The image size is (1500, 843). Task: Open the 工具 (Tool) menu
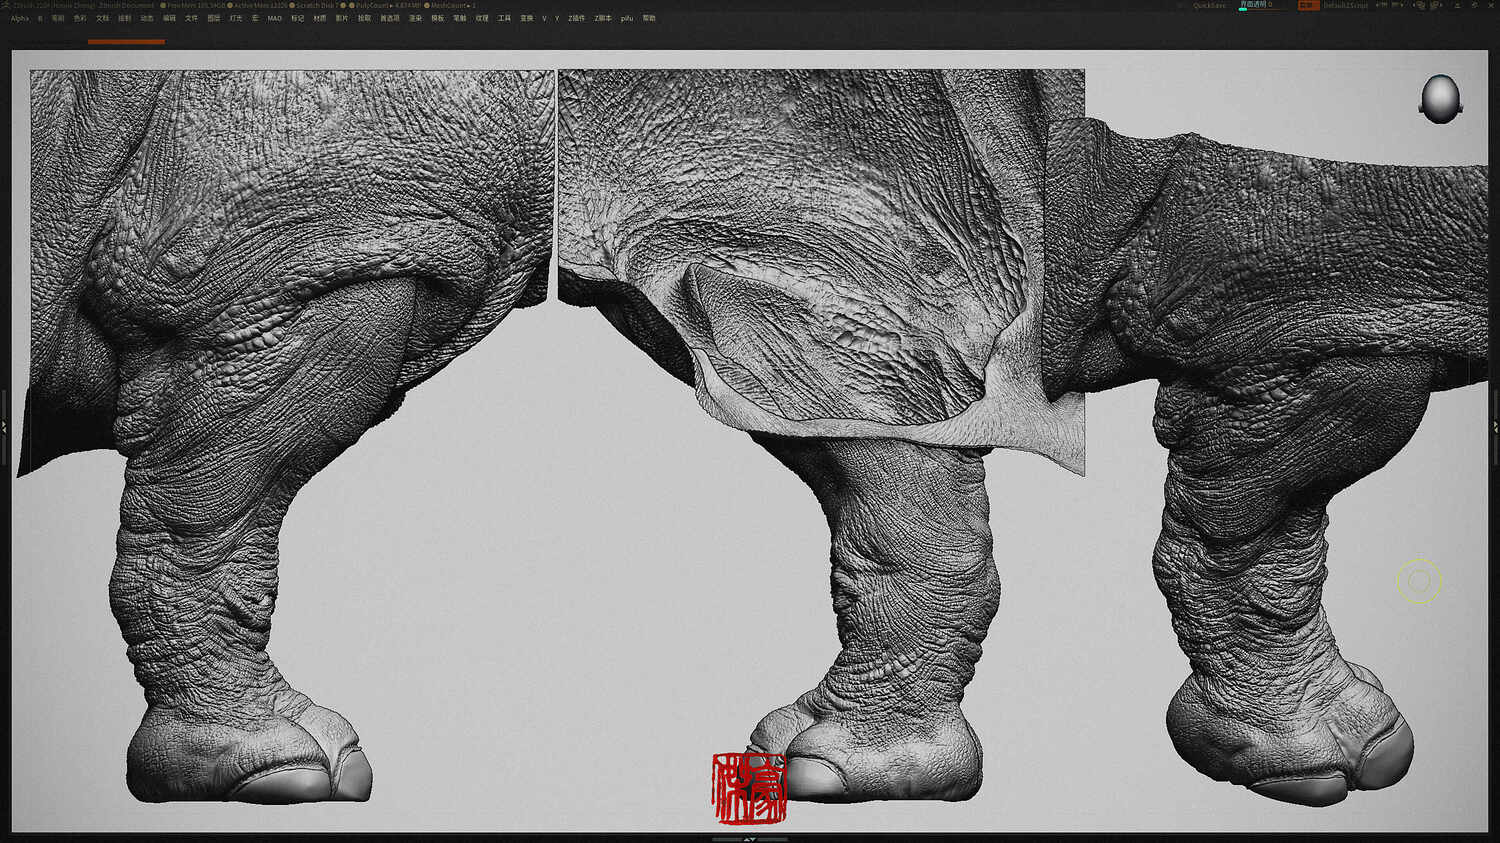503,18
